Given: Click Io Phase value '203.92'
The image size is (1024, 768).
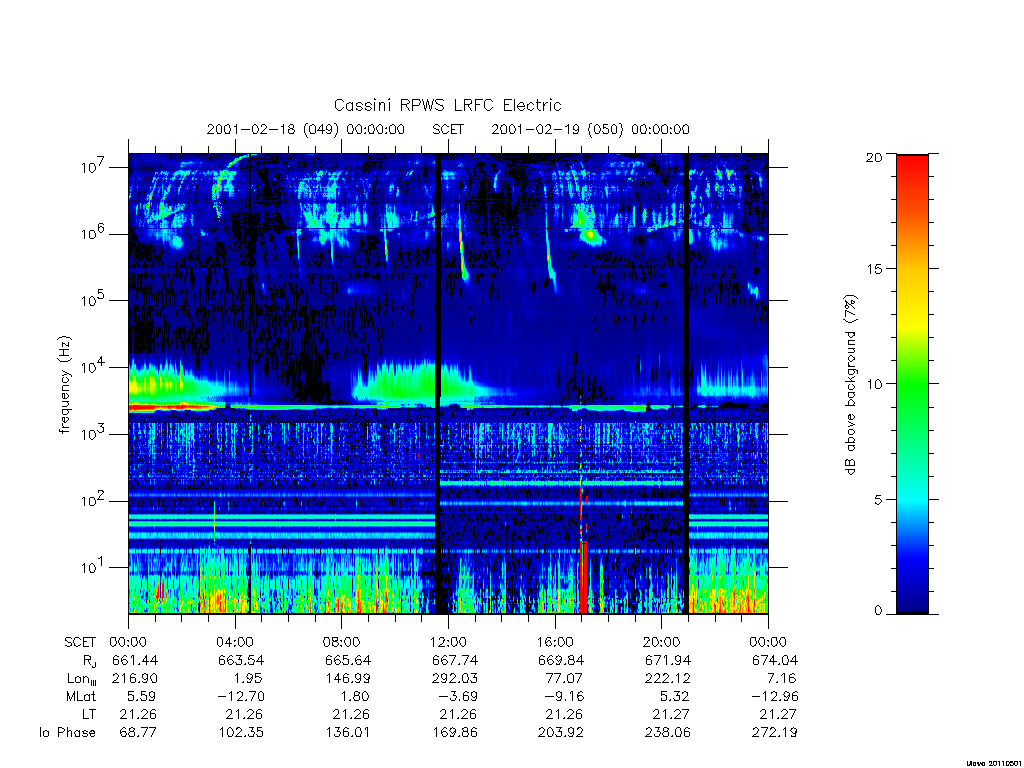Looking at the screenshot, I should click(x=561, y=733).
